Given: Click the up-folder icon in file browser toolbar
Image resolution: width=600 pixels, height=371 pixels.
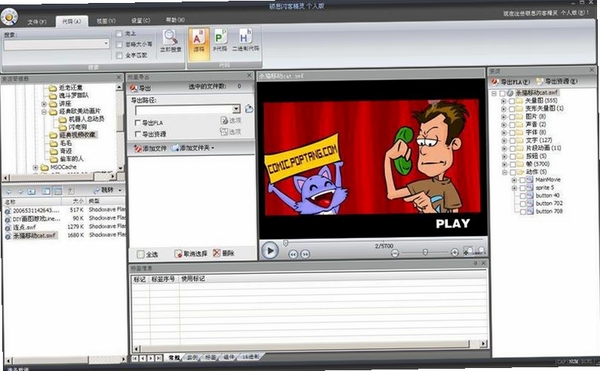Looking at the screenshot, I should (x=71, y=190).
